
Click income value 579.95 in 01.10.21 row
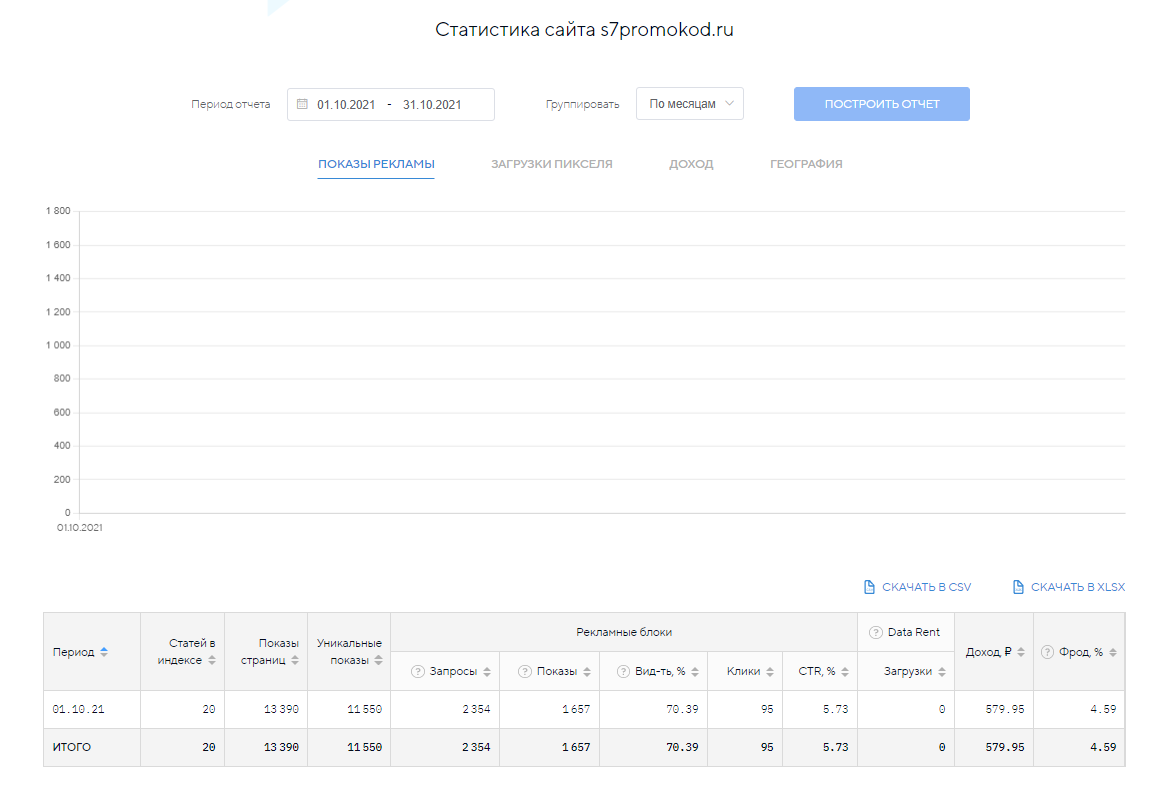pos(1004,709)
